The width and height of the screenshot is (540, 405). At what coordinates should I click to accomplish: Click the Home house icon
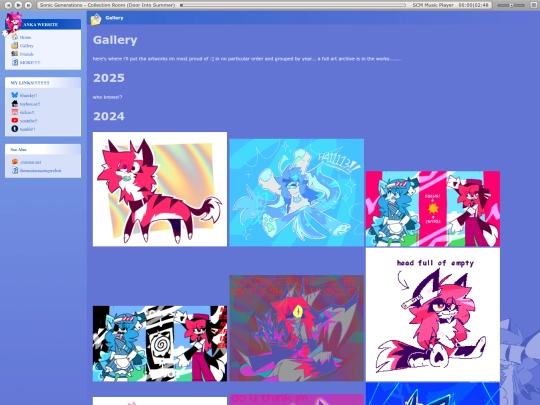14,37
